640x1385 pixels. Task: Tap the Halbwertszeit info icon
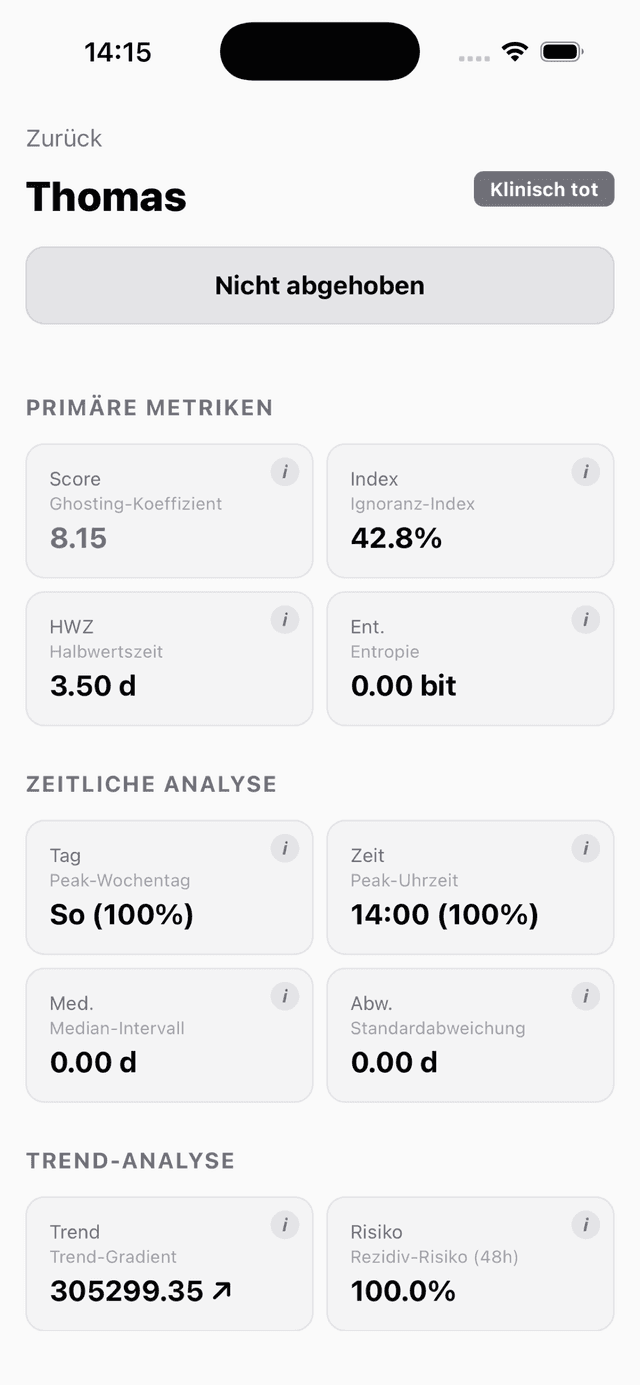tap(284, 620)
